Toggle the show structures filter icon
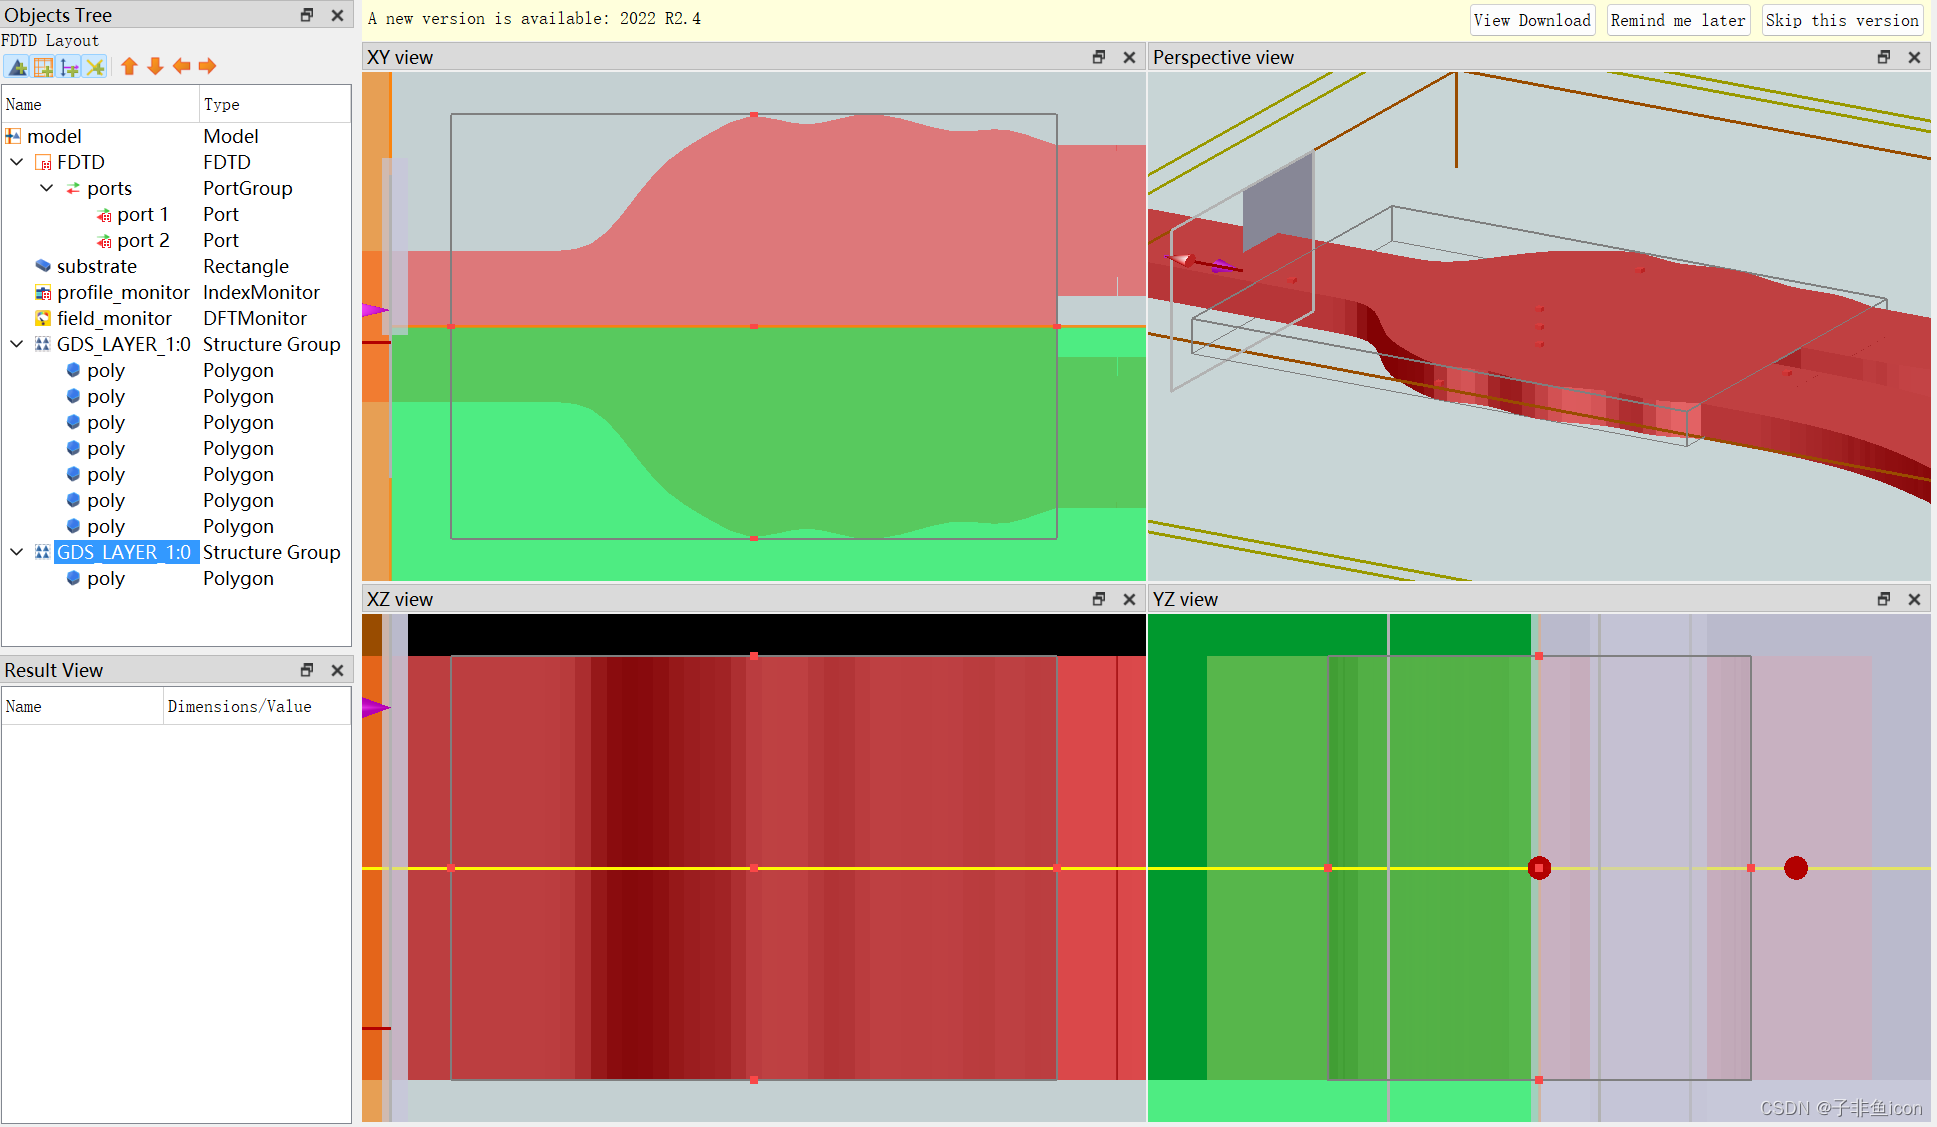The height and width of the screenshot is (1127, 1937). click(18, 67)
